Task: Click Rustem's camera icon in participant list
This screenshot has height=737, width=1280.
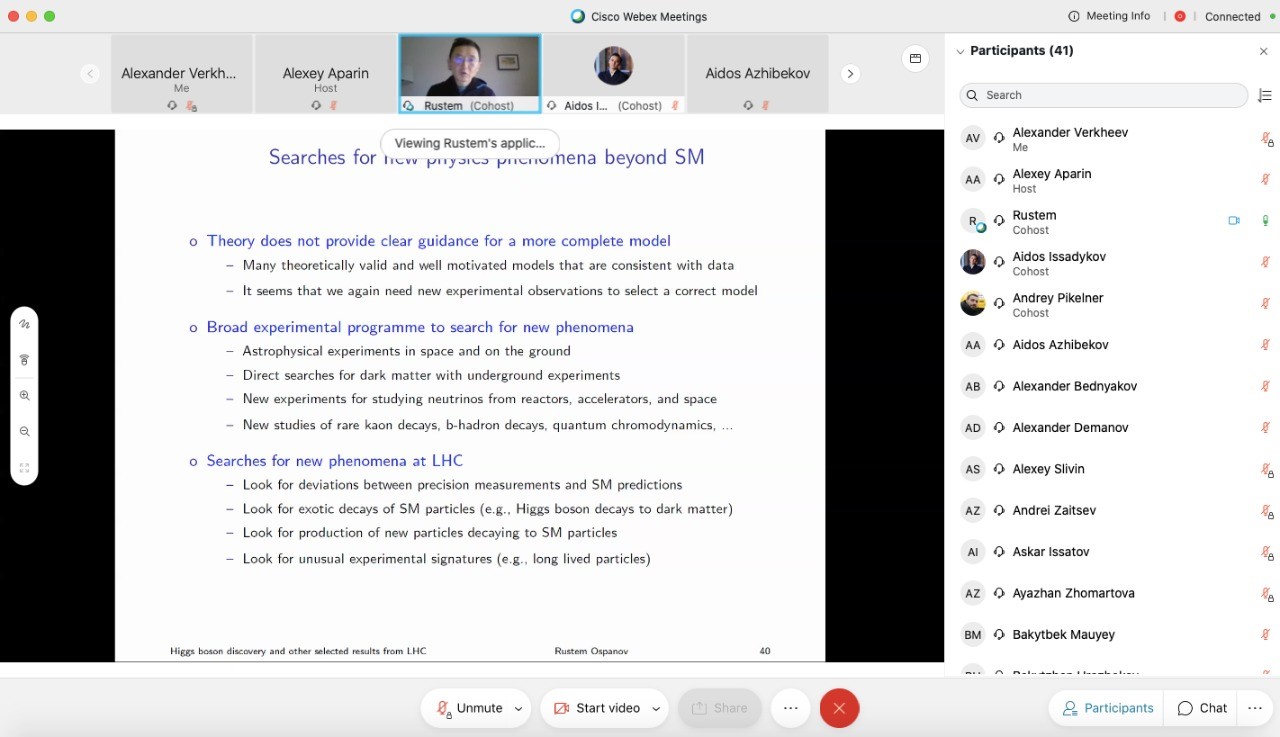Action: 1234,221
